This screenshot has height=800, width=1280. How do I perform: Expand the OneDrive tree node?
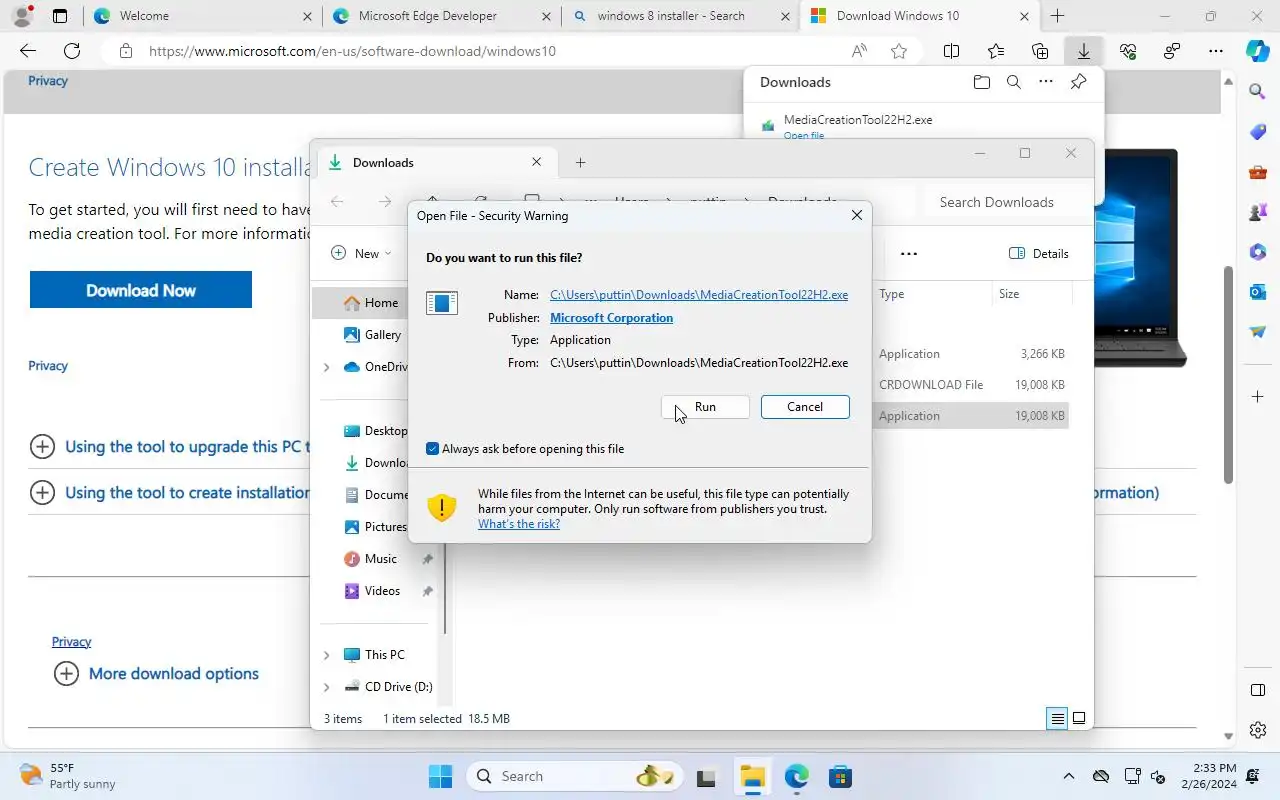point(326,368)
